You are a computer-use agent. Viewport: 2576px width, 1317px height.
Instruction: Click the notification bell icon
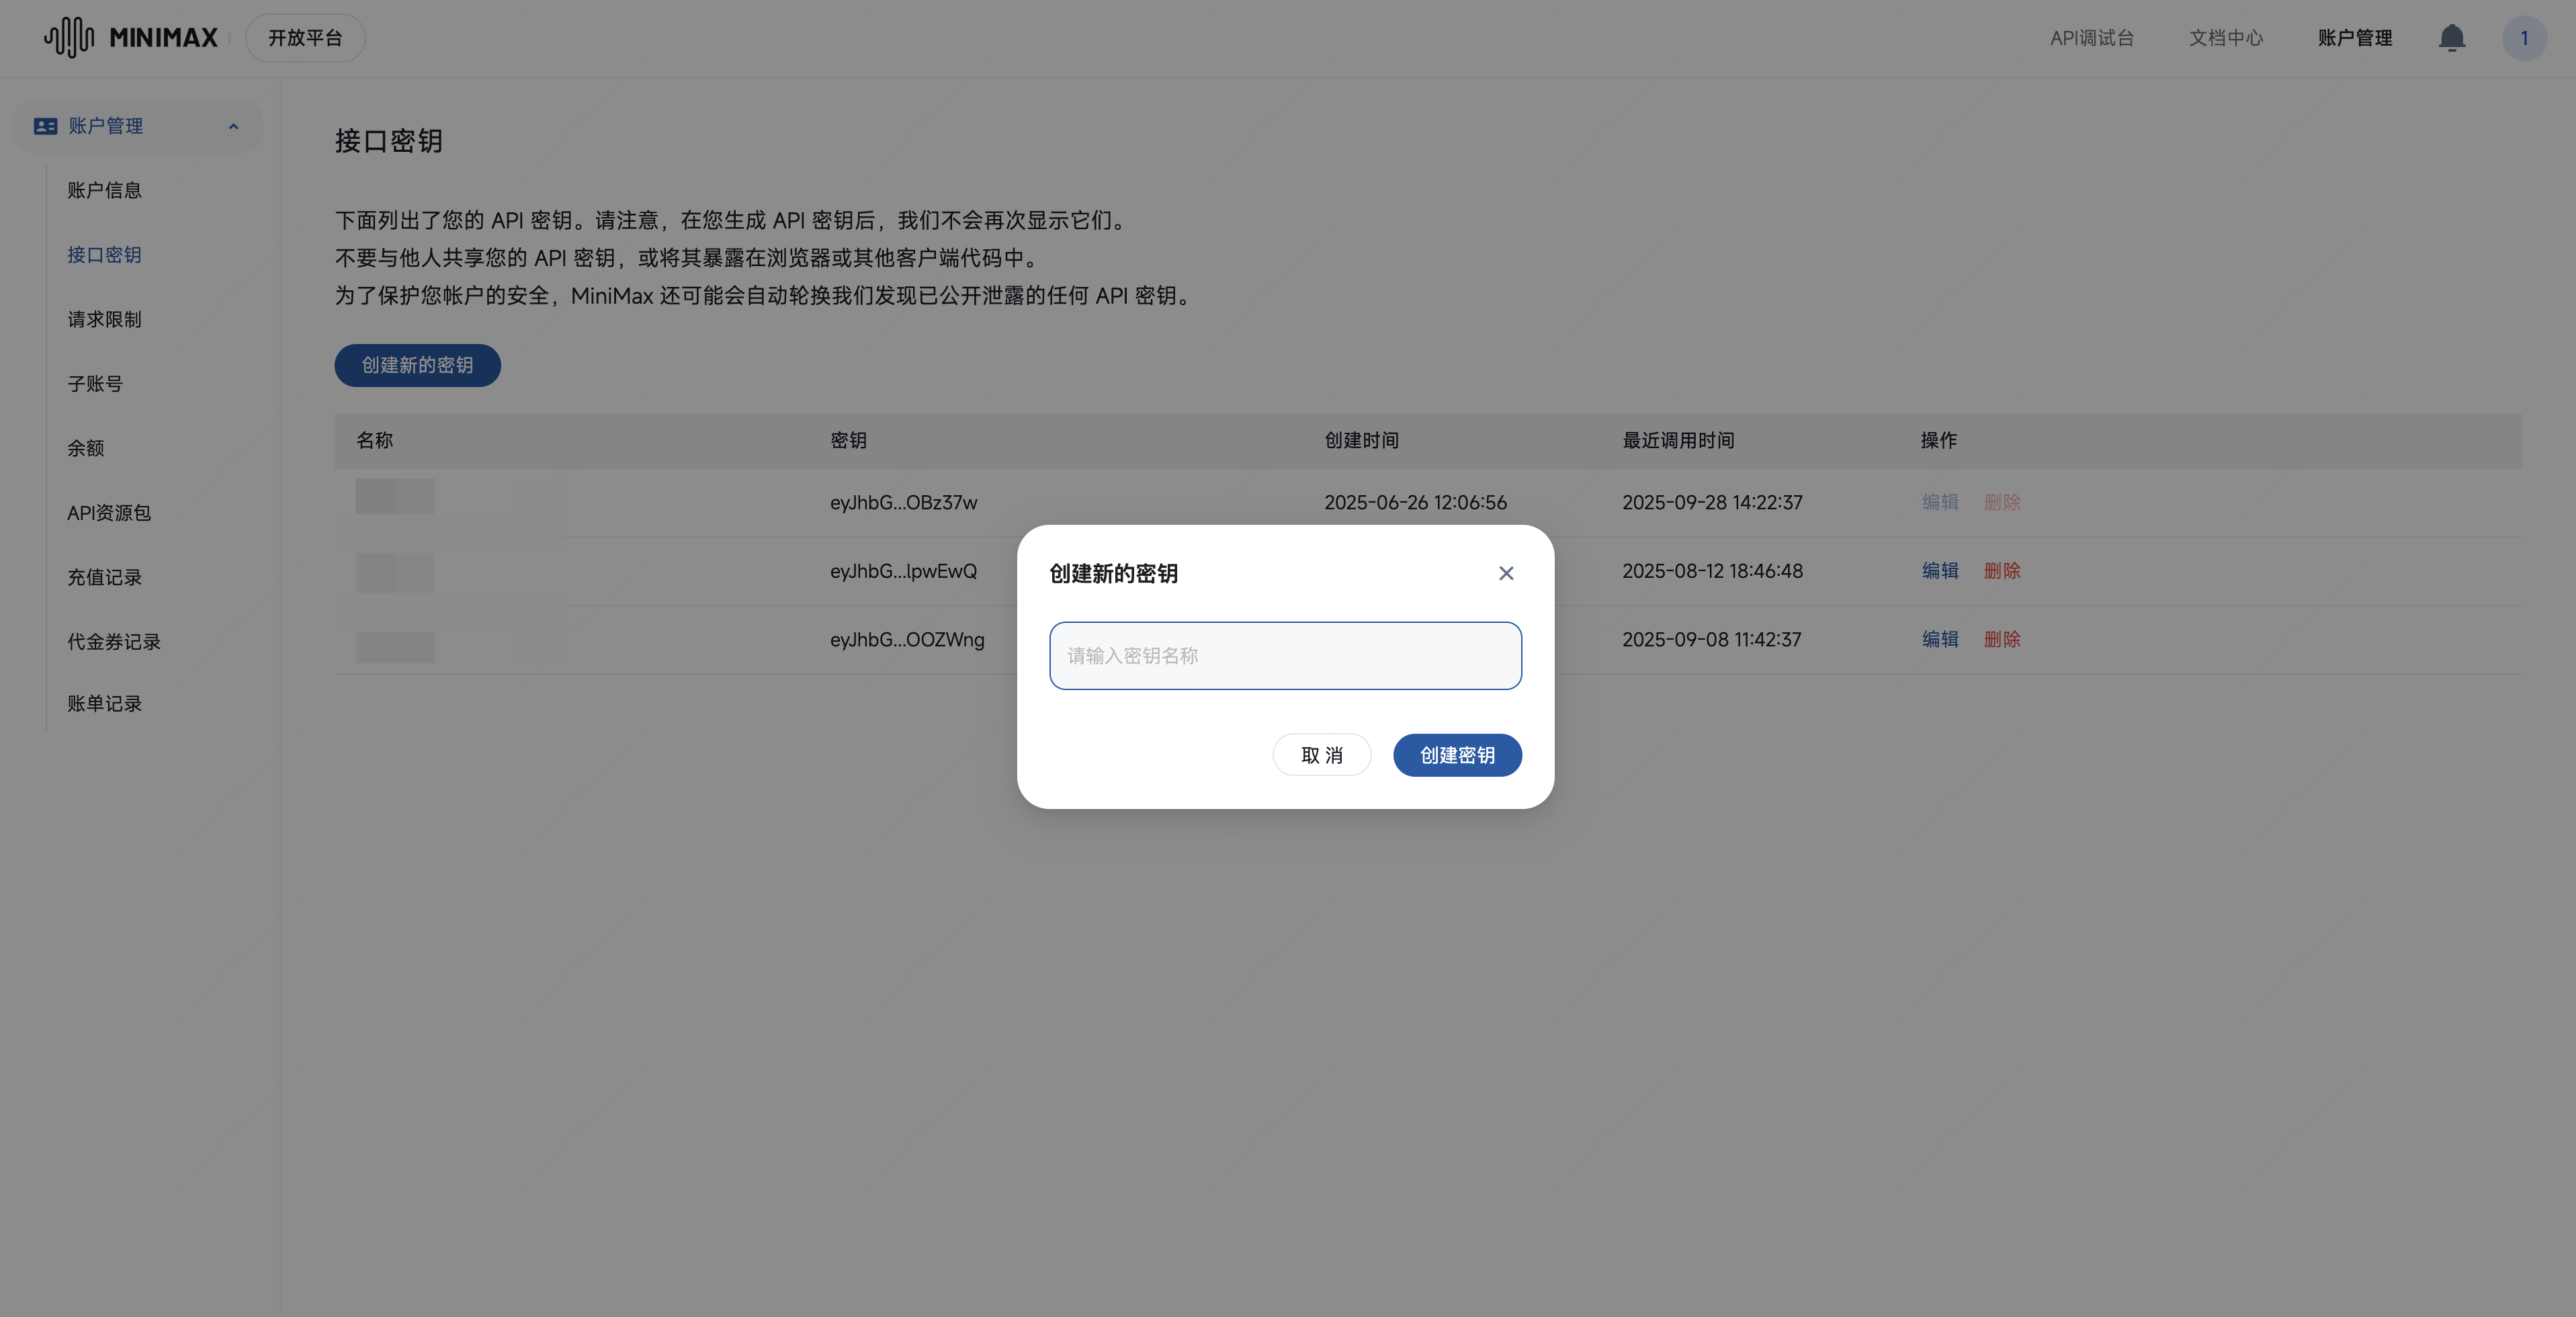click(2451, 38)
